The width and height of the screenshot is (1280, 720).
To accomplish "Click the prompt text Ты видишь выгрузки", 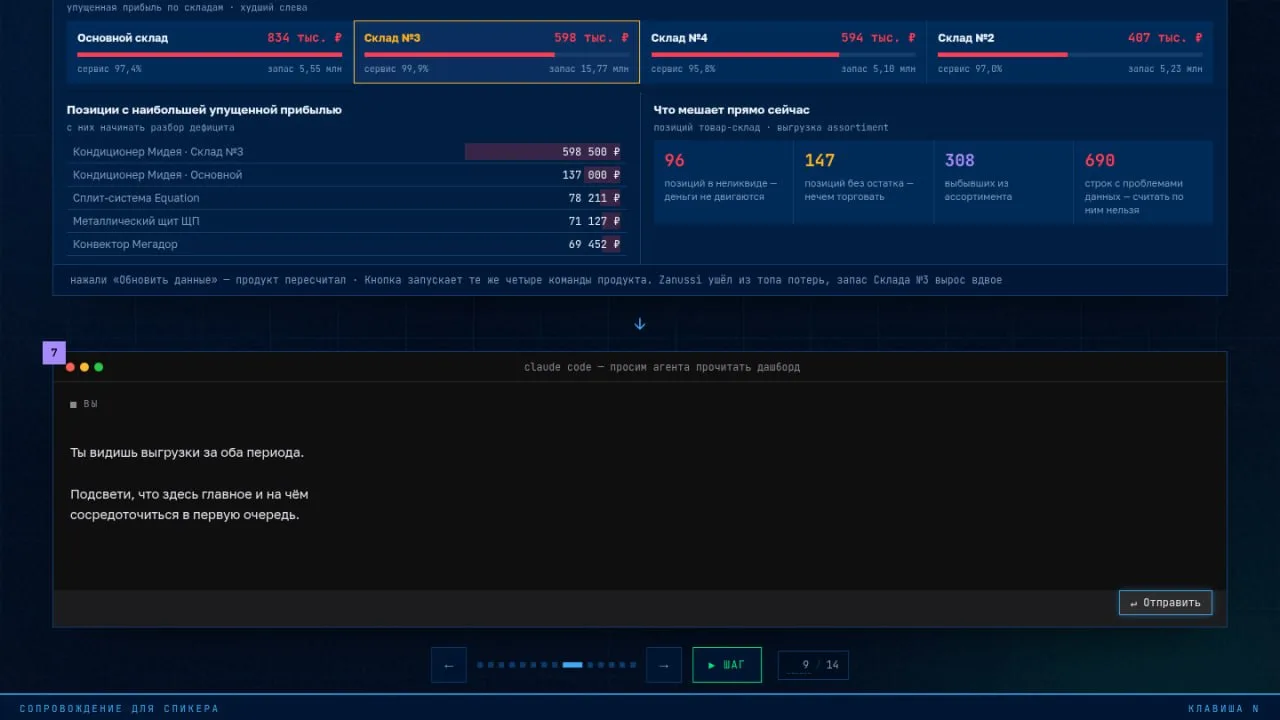I will click(x=187, y=453).
